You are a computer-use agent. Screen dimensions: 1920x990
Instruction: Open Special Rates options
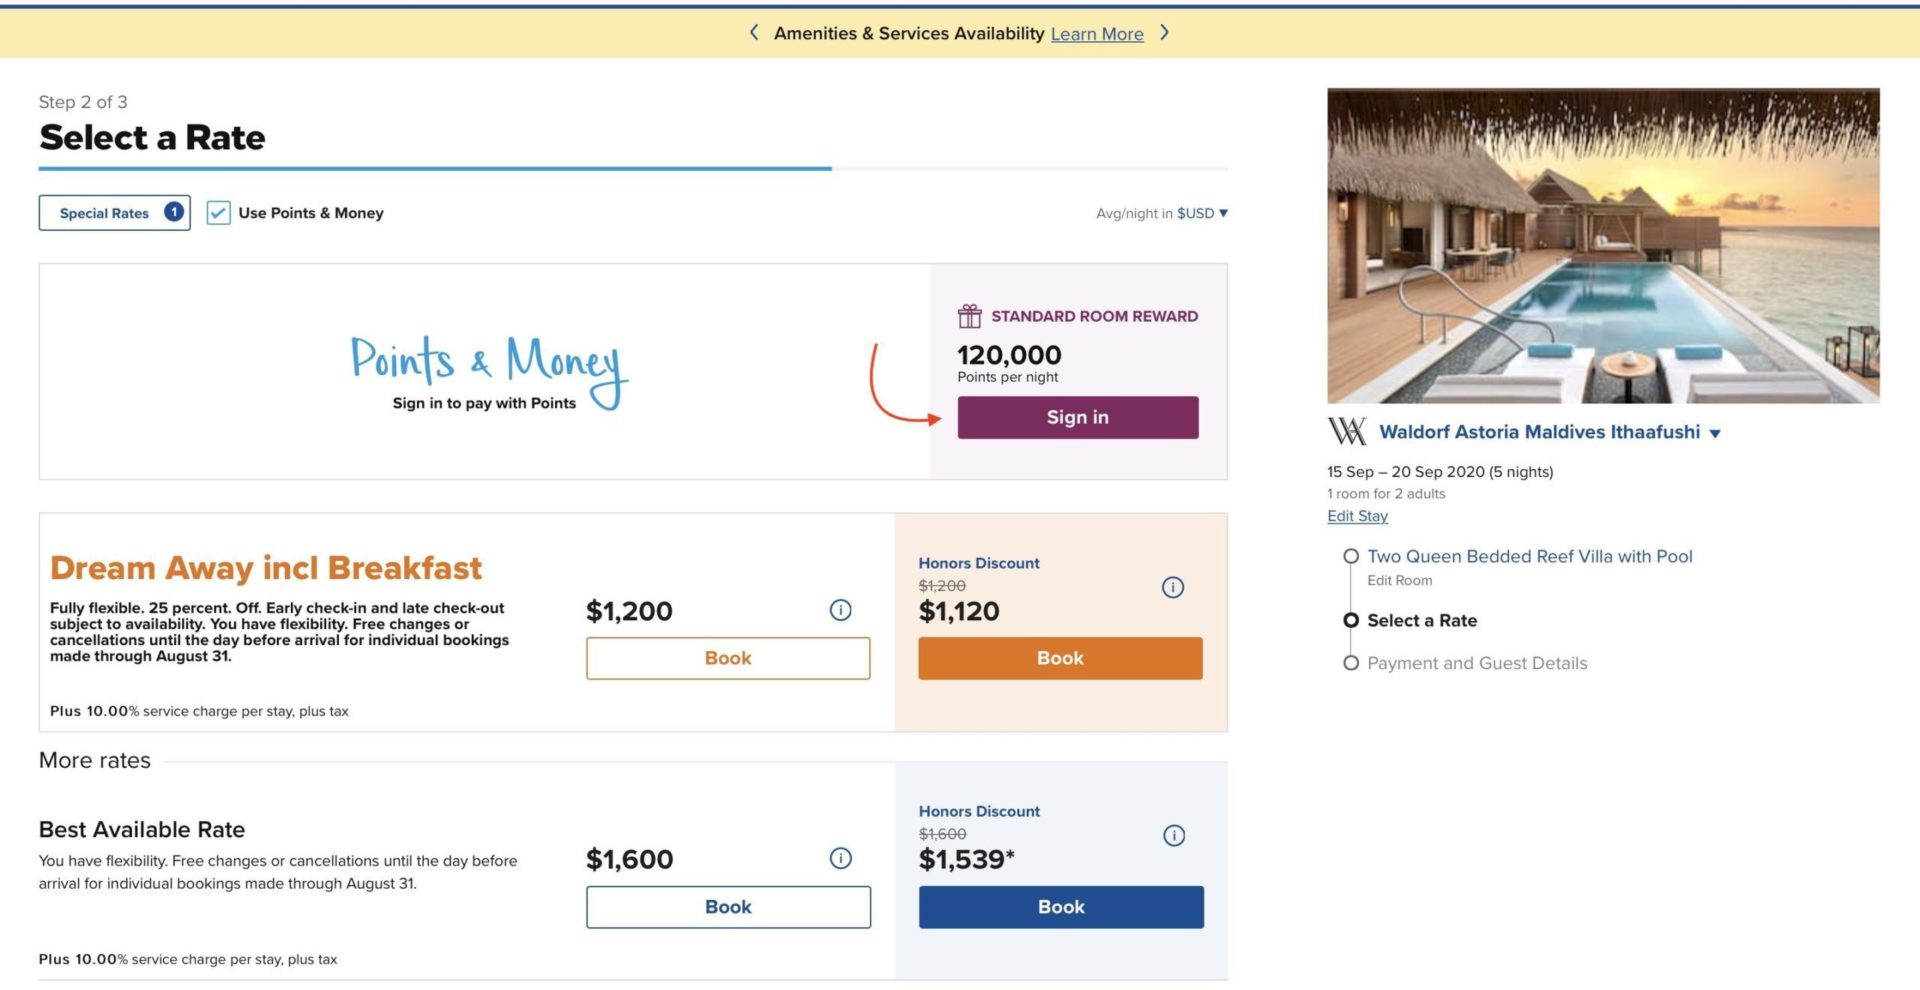pyautogui.click(x=114, y=213)
